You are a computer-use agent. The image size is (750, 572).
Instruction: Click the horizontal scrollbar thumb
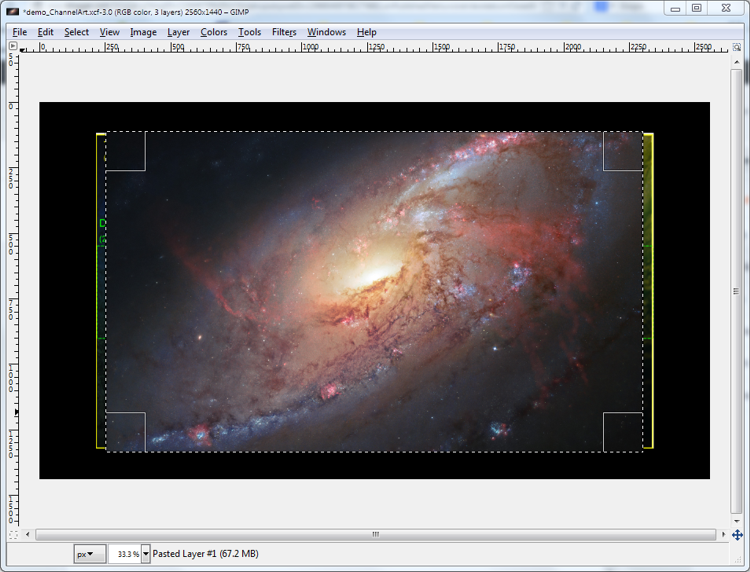point(375,534)
